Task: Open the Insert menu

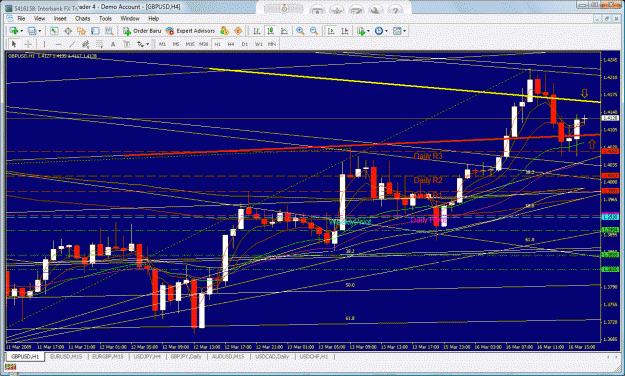Action: click(x=60, y=18)
